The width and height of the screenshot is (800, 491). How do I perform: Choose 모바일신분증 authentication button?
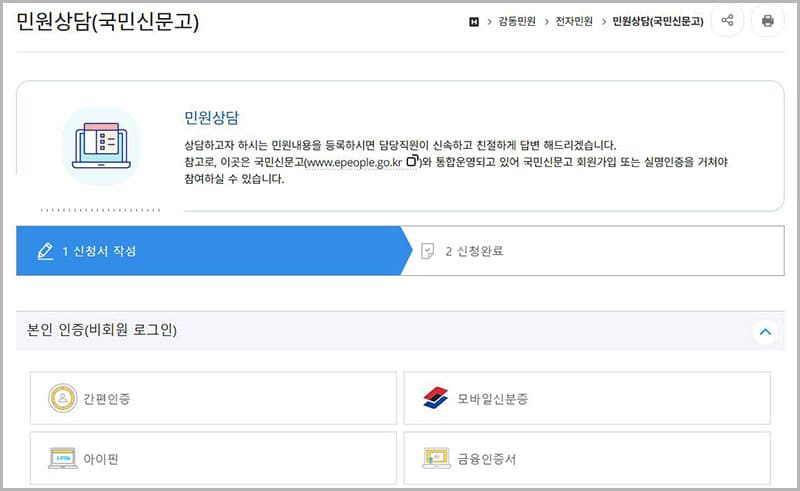(587, 399)
